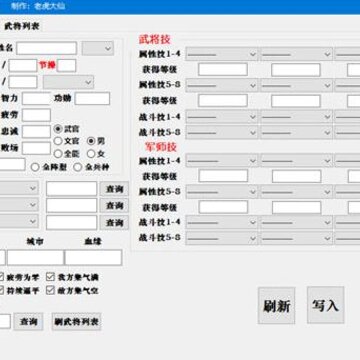This screenshot has width=360, height=360.
Task: Open the dropdown left of the lowest 查询 row
Action: point(19,221)
